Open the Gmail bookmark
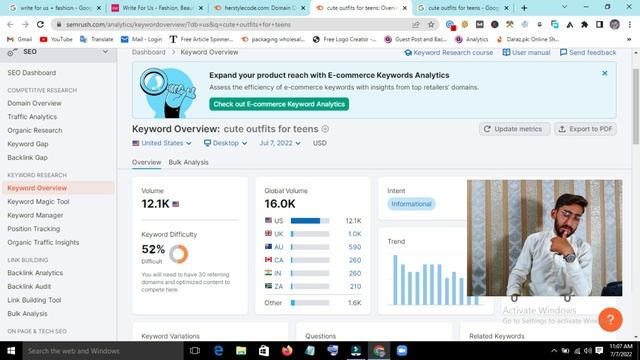 click(x=20, y=39)
